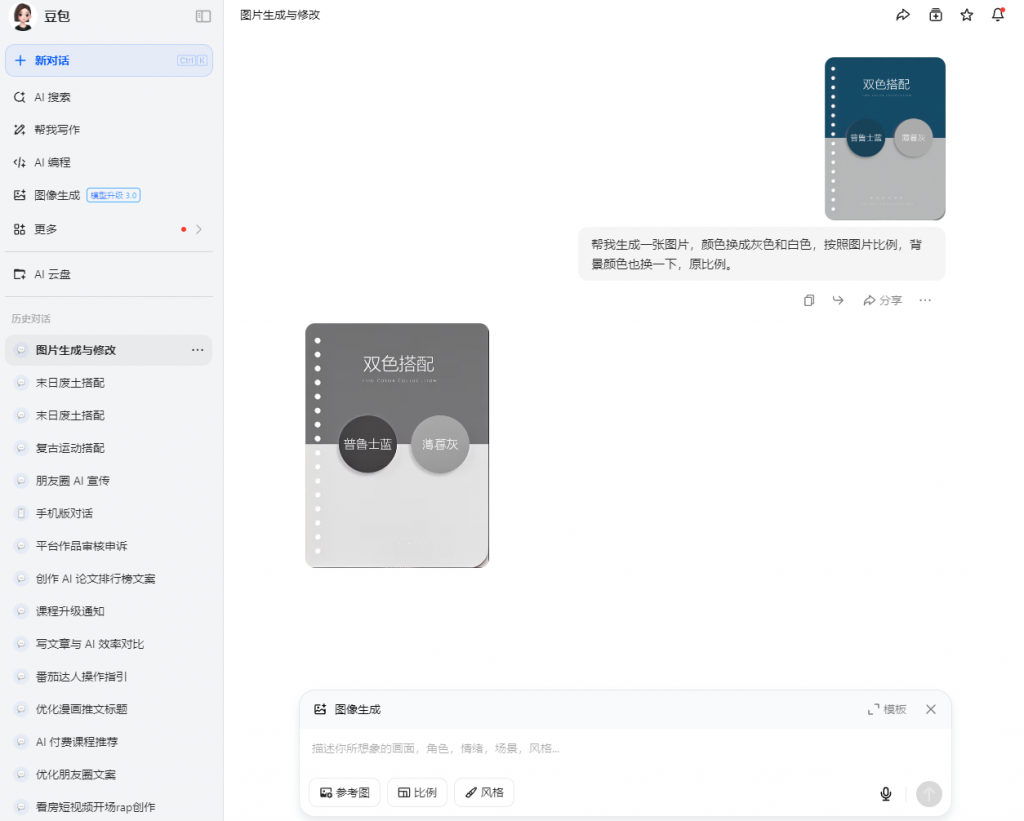Screen dimensions: 1024x821
Task: Click the 图像生成 icon in input panel
Action: coord(320,709)
